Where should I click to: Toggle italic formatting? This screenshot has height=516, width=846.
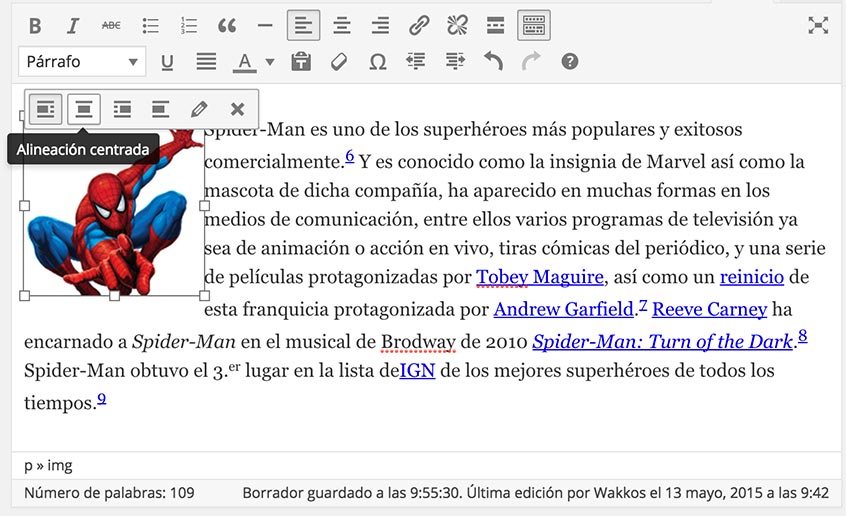pyautogui.click(x=73, y=25)
